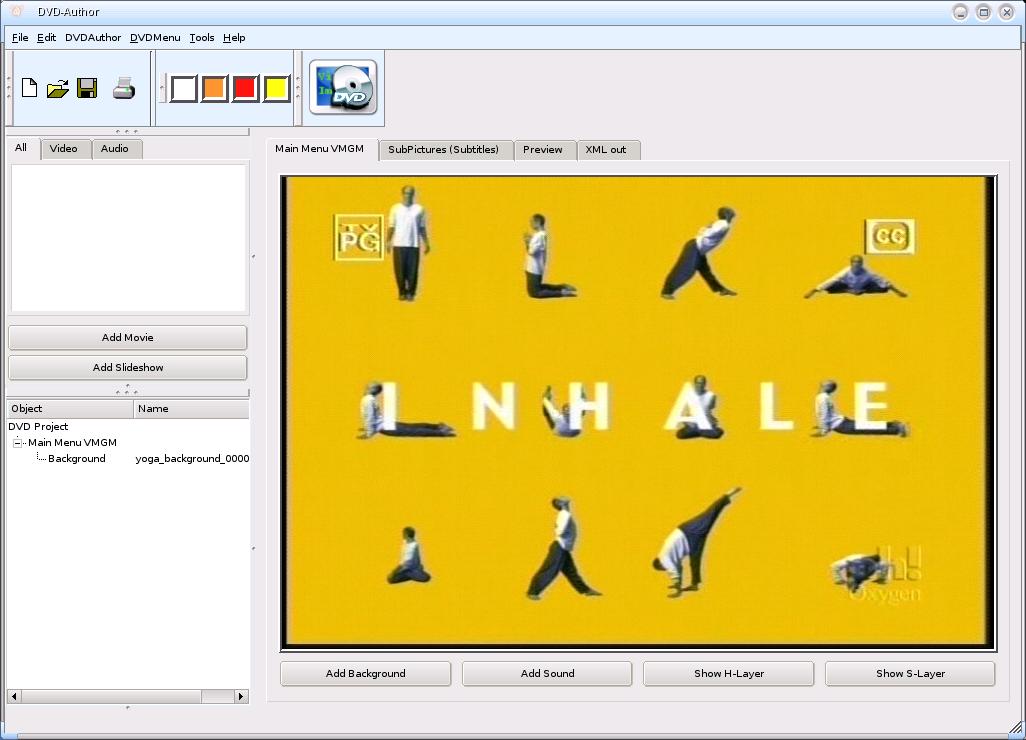Select the white color swatch
1026x740 pixels.
click(183, 88)
